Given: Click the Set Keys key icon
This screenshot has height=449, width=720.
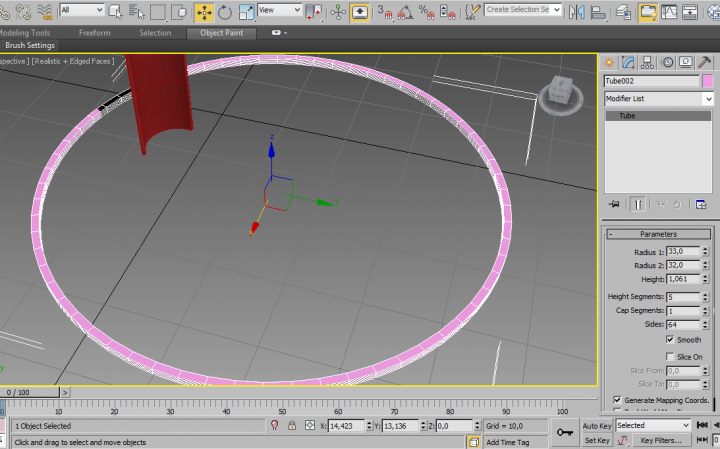Looking at the screenshot, I should pos(565,432).
